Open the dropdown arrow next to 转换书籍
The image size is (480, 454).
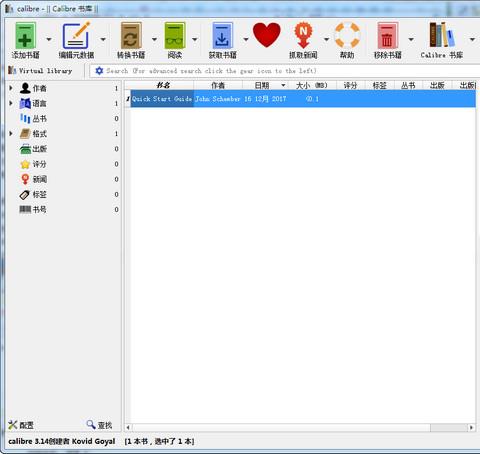point(154,39)
